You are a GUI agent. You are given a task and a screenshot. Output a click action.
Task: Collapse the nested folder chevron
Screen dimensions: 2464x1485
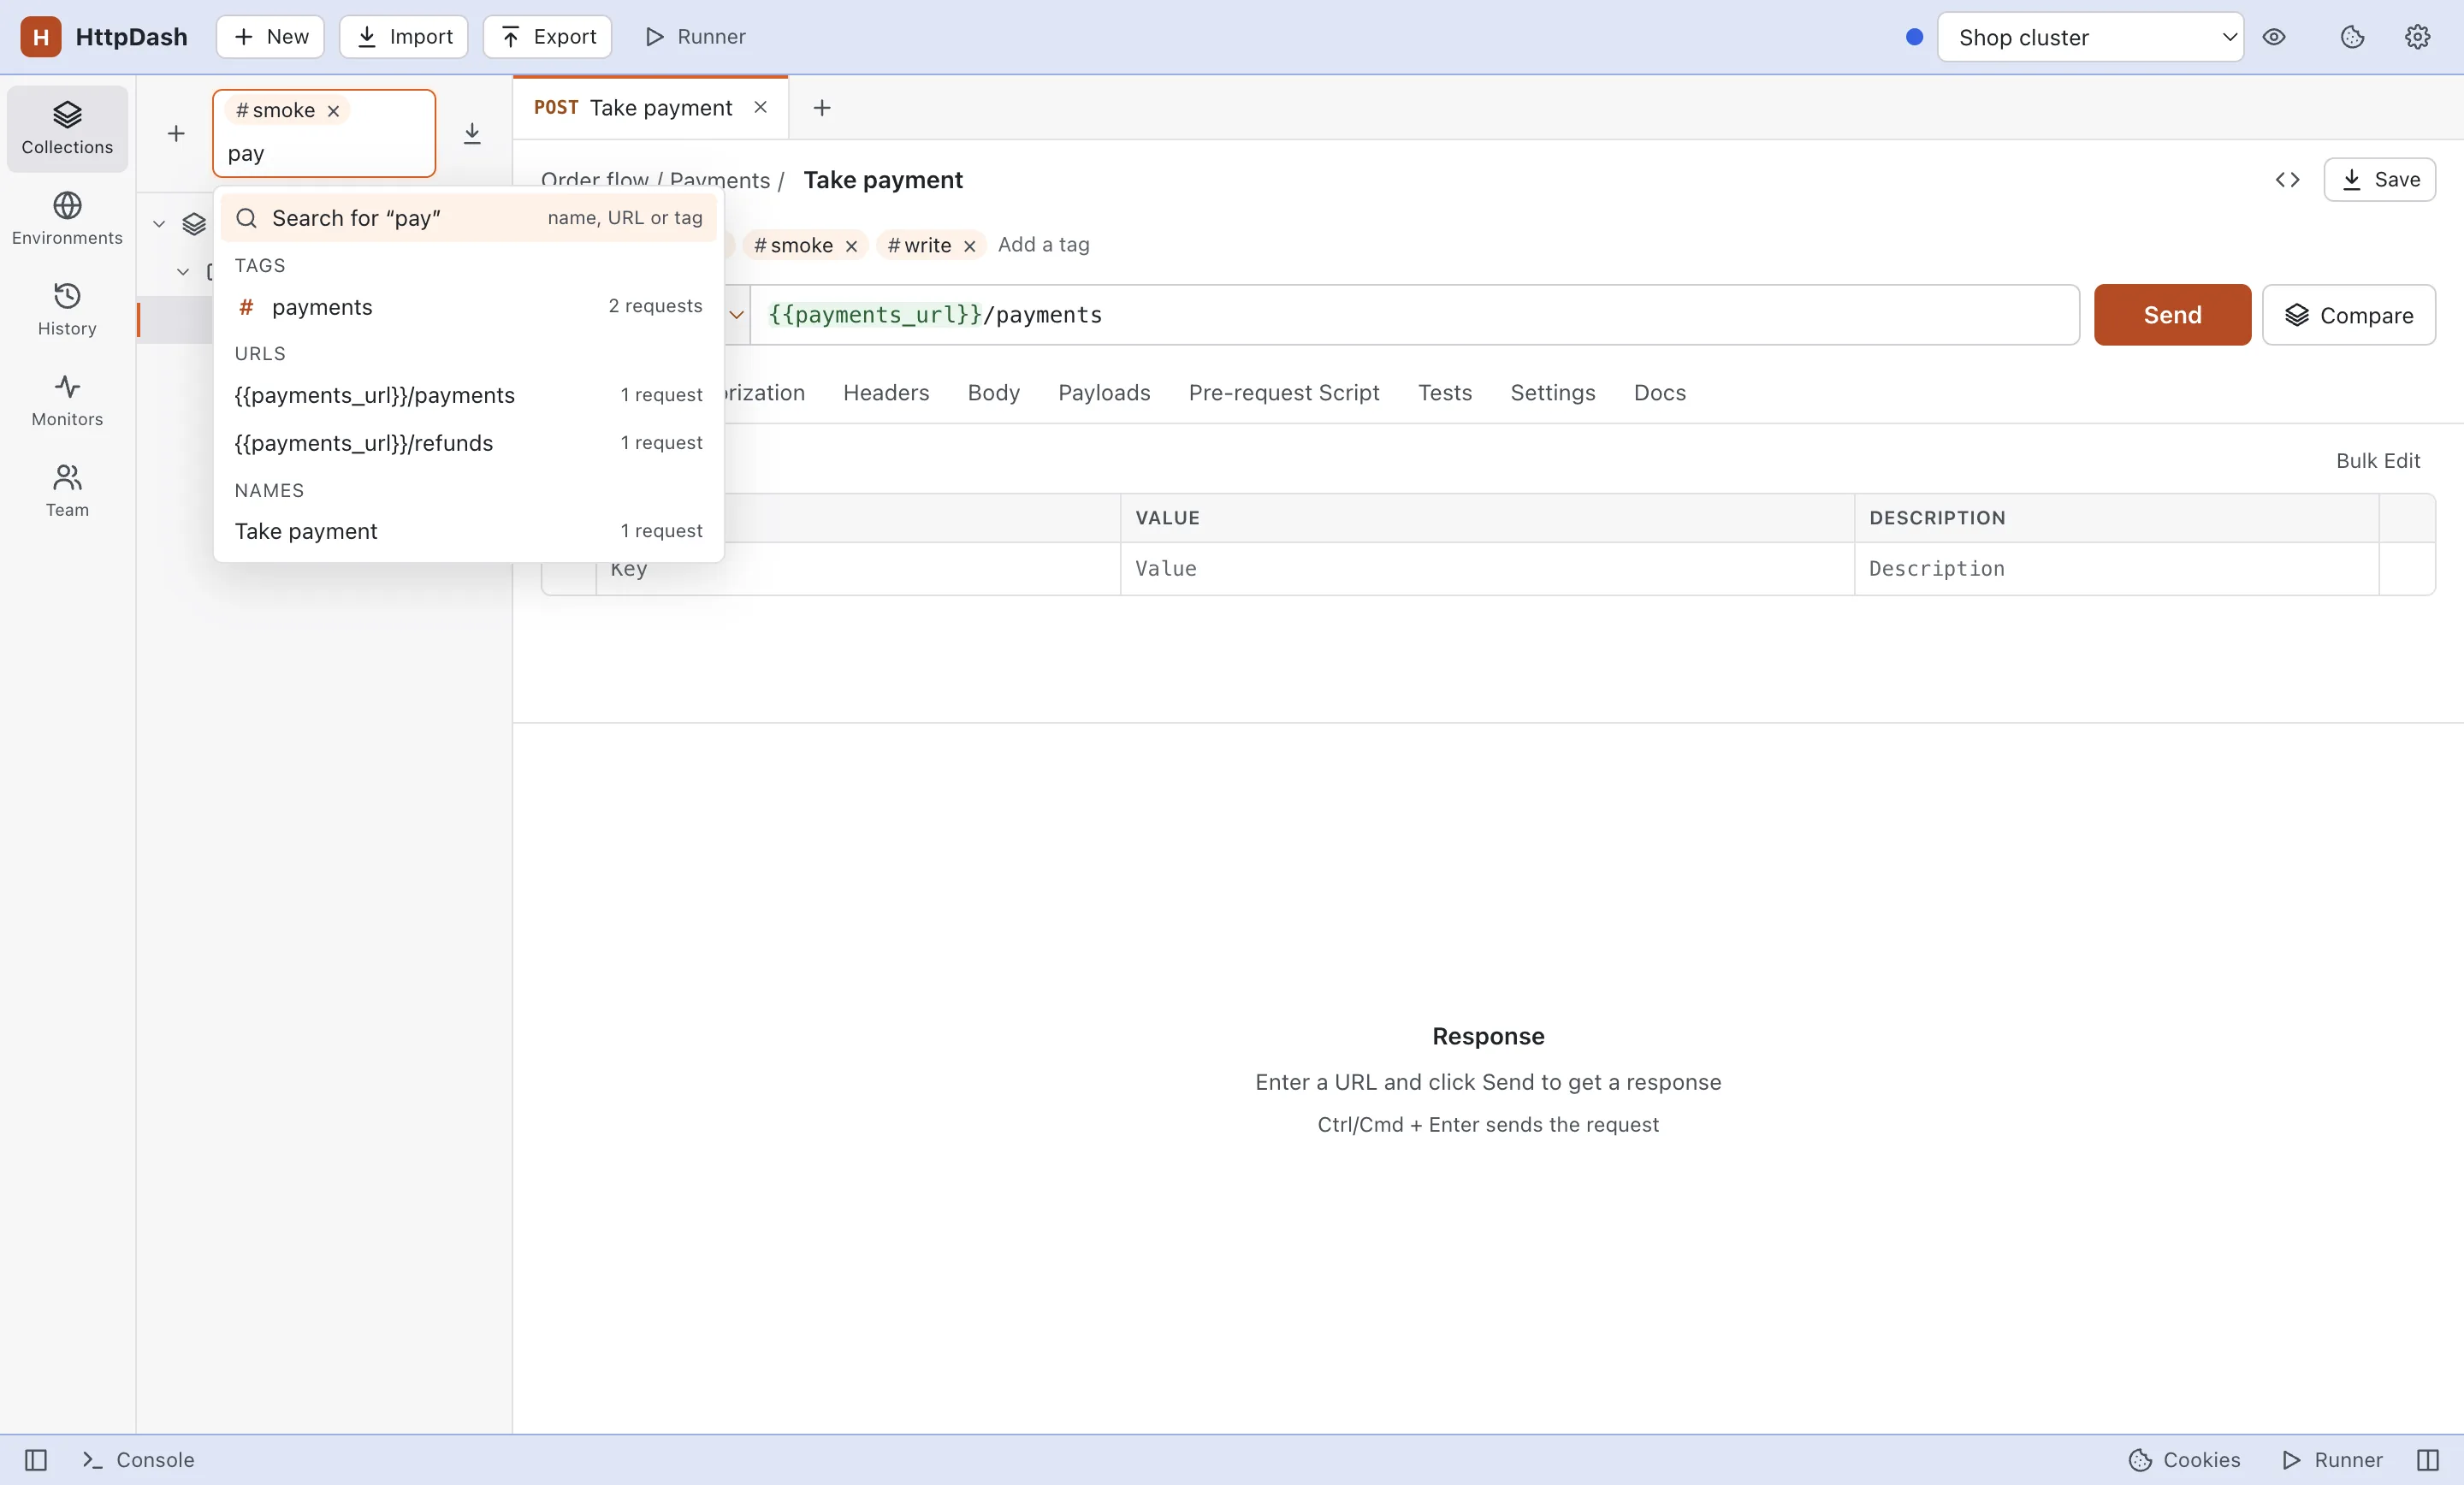click(x=183, y=271)
